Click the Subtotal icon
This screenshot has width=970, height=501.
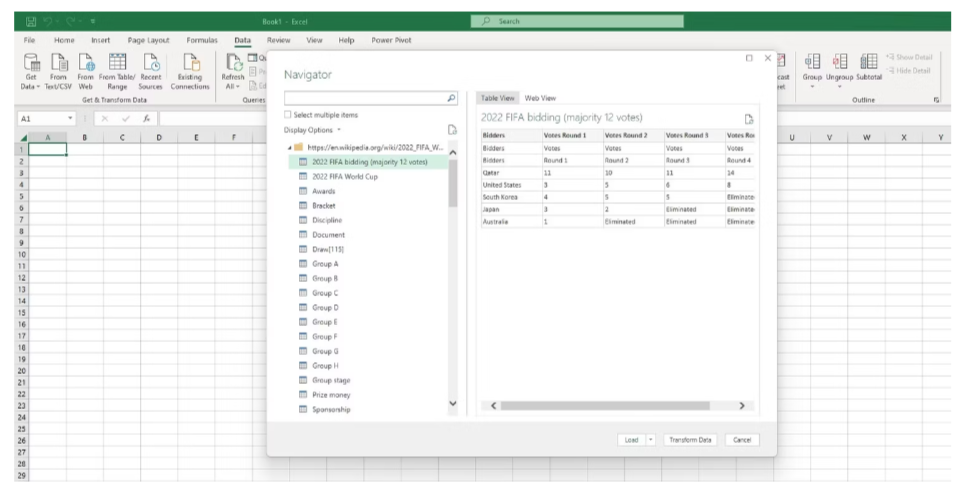pos(869,62)
